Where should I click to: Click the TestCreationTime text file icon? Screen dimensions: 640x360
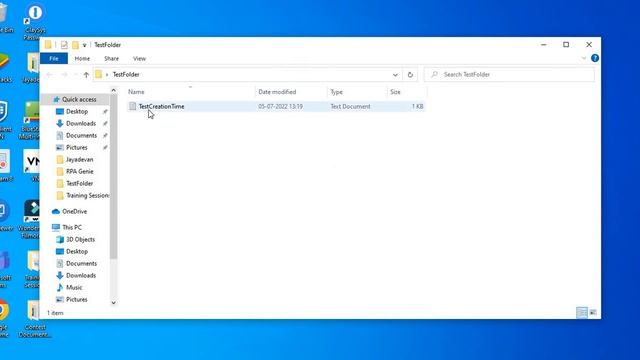coord(133,107)
